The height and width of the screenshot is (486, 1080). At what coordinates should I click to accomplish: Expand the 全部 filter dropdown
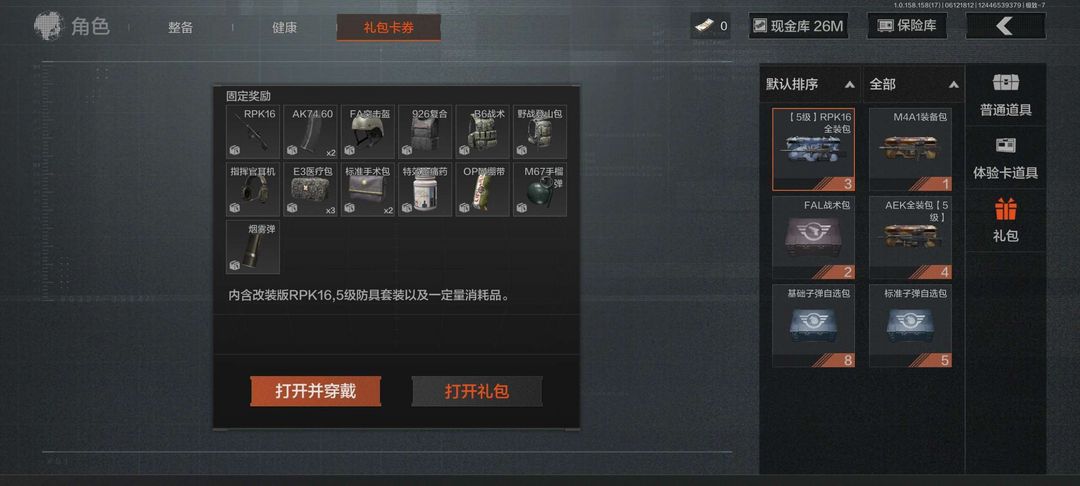click(914, 85)
